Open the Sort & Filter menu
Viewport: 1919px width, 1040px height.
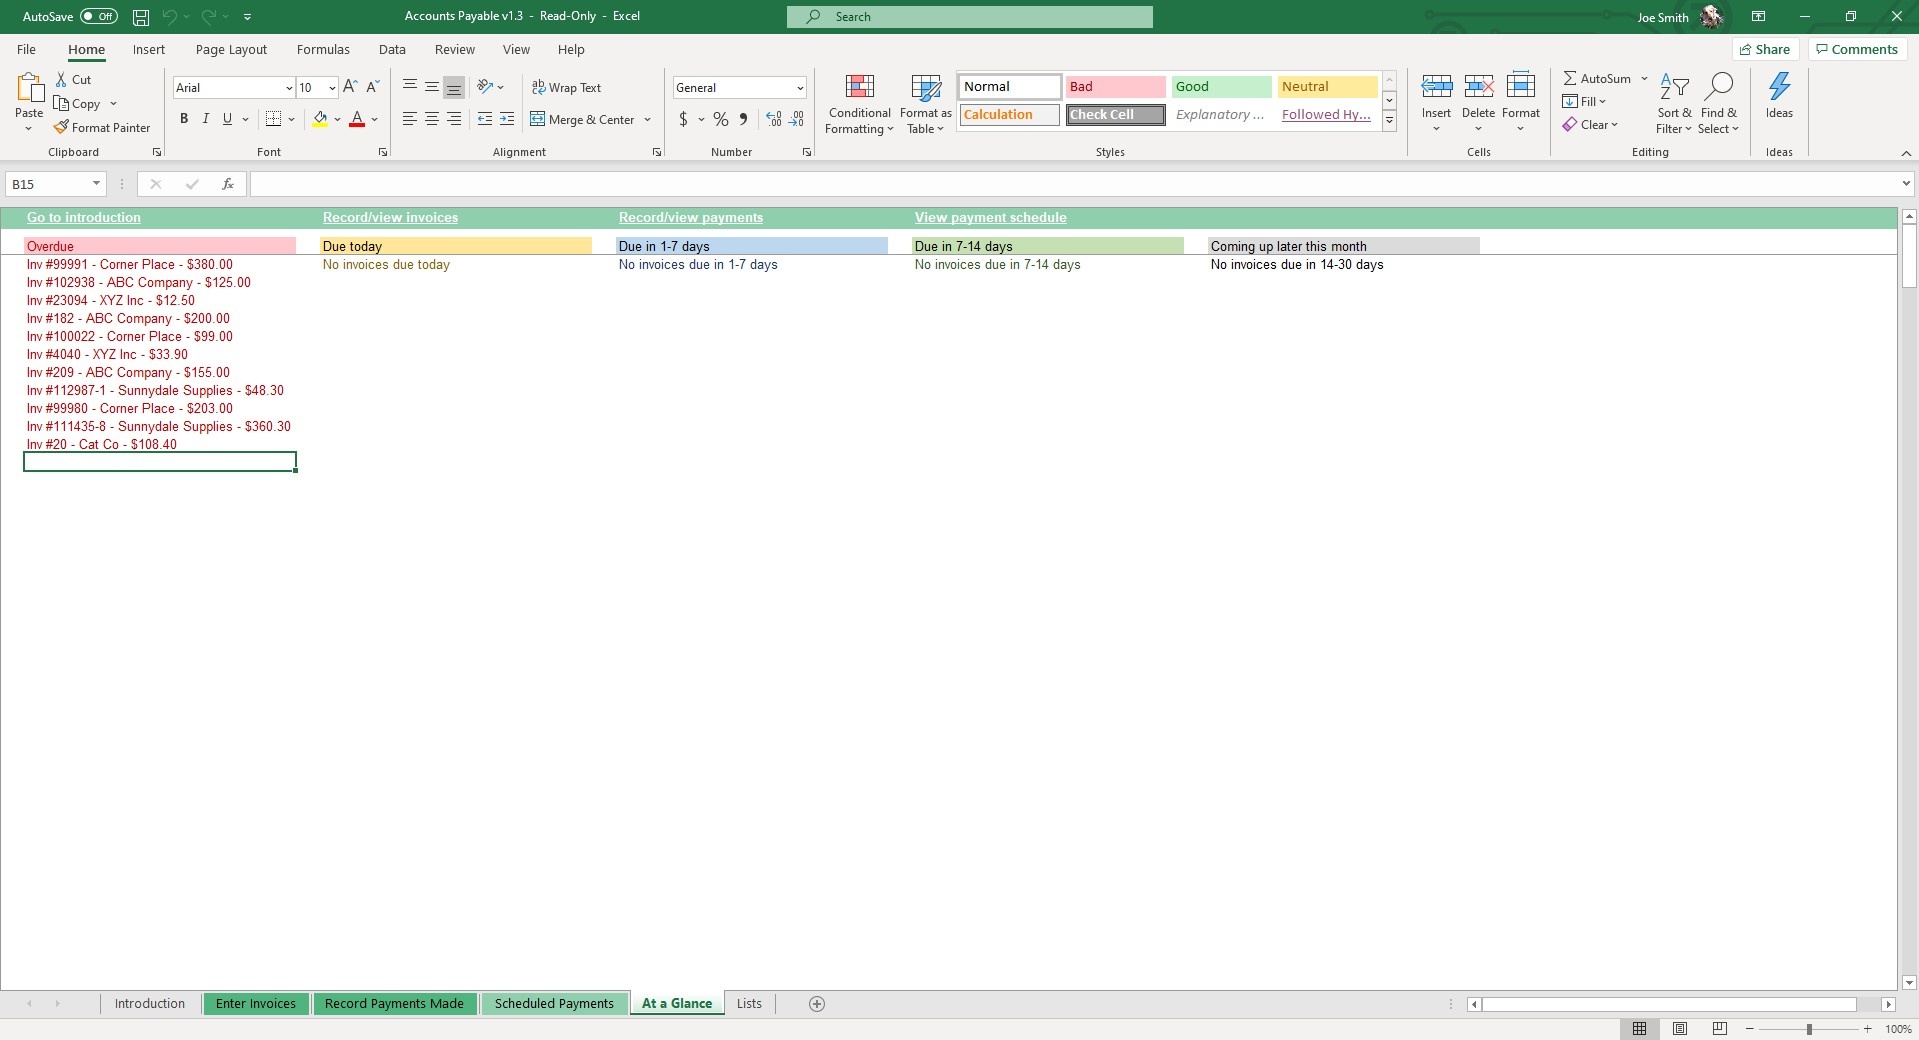pos(1673,103)
